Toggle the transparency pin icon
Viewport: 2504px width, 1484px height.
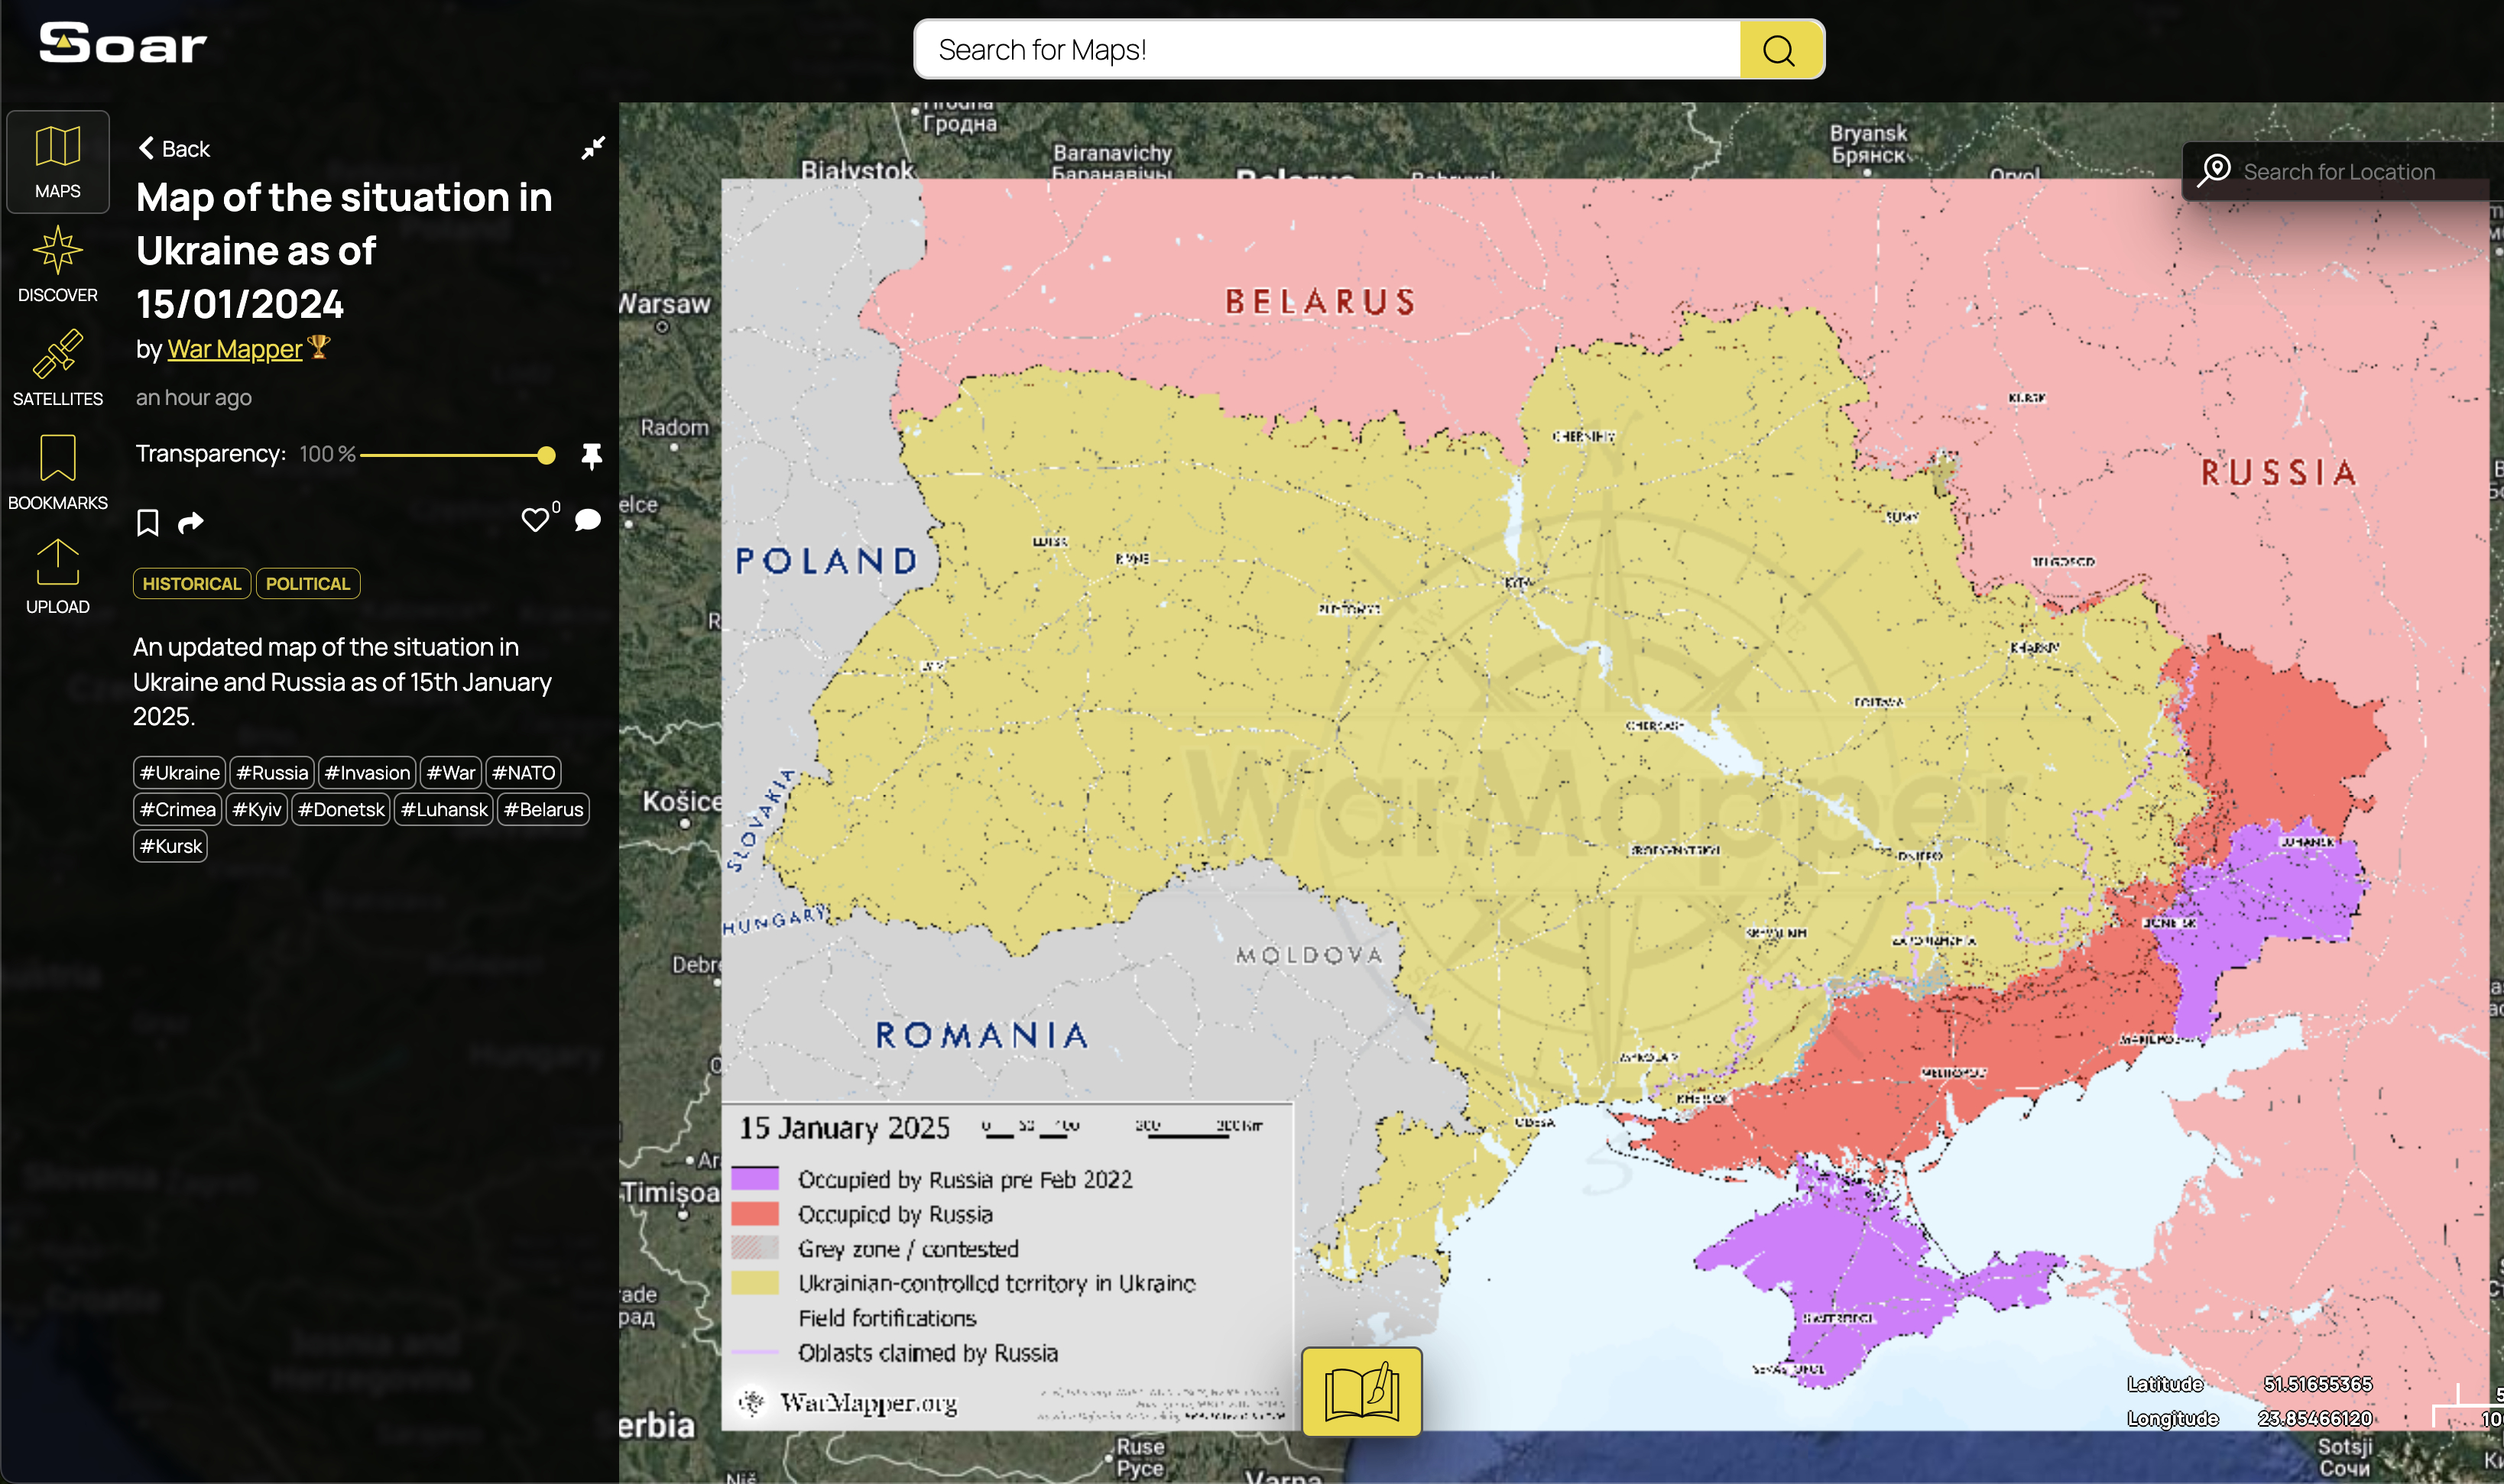[592, 456]
